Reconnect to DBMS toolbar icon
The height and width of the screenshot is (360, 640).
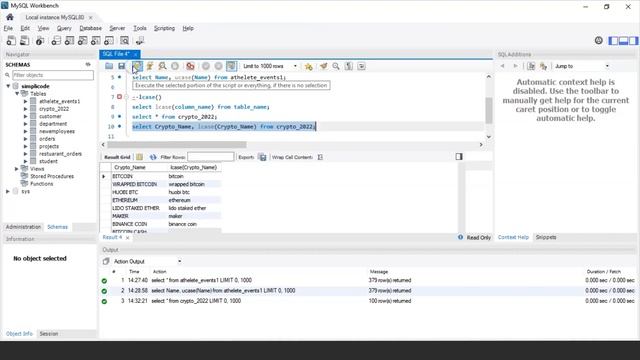coord(140,40)
